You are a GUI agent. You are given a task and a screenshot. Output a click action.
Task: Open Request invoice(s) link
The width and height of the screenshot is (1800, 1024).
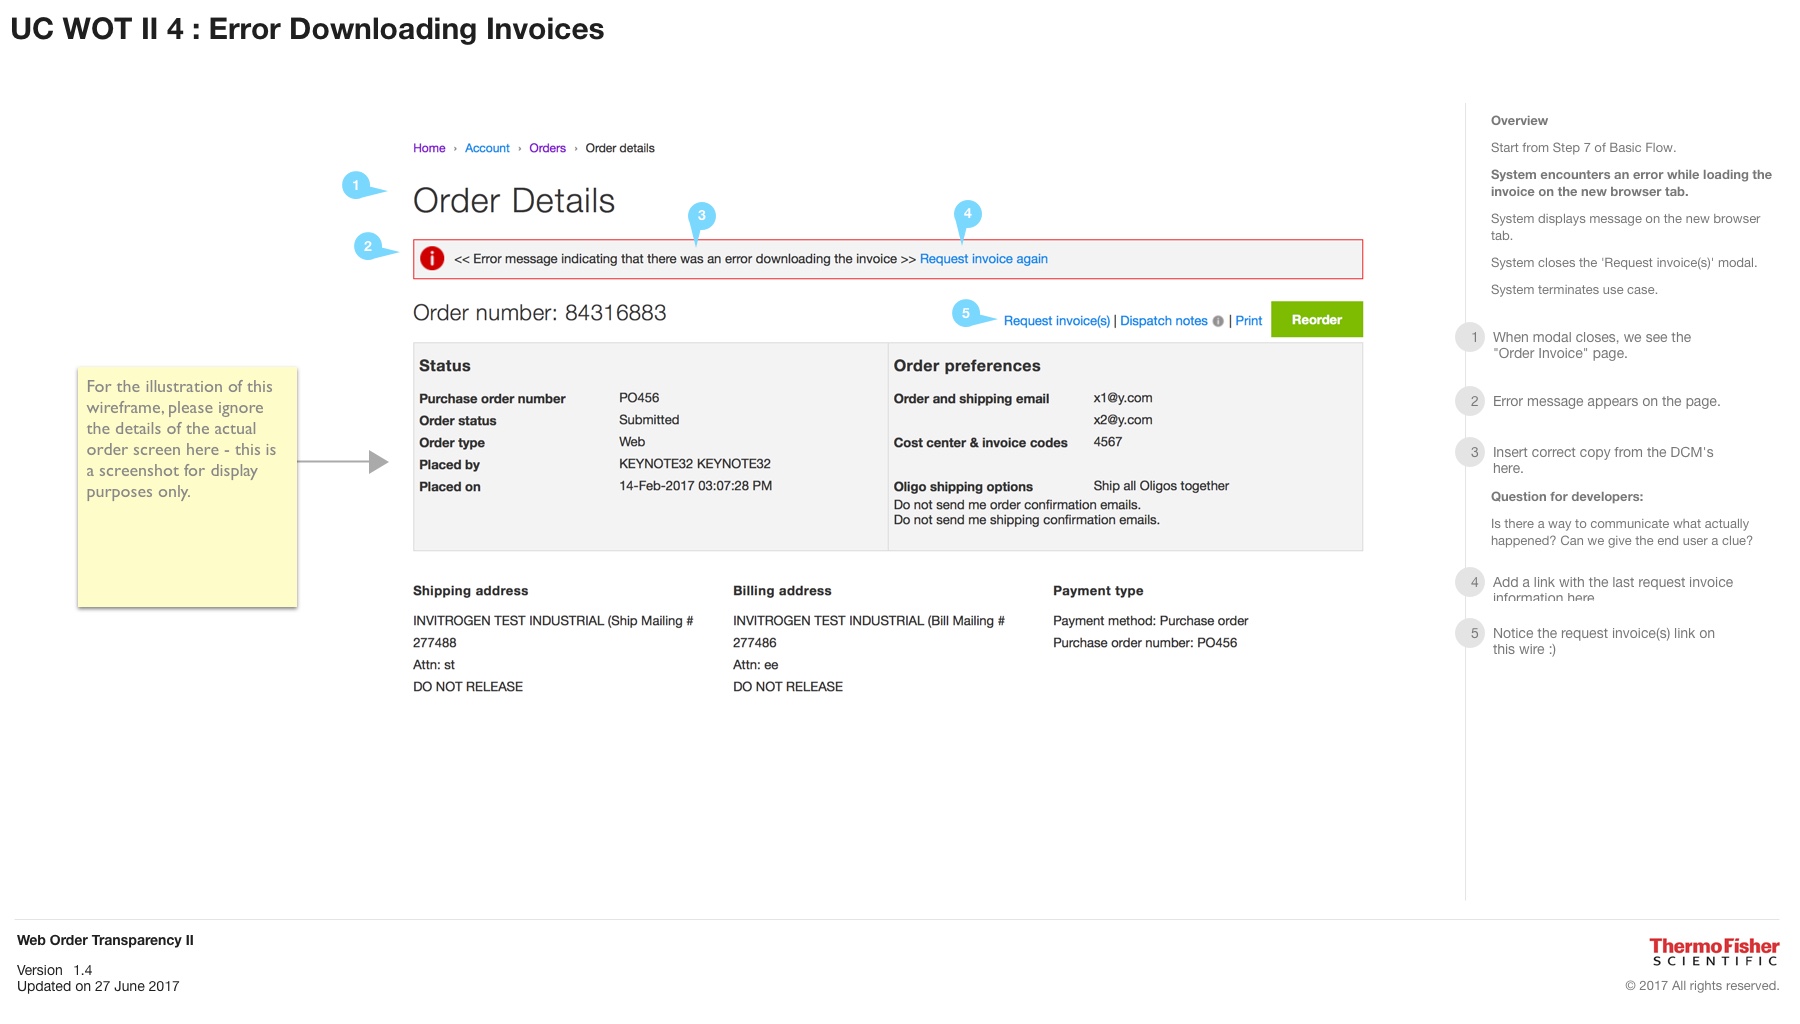(x=1056, y=321)
